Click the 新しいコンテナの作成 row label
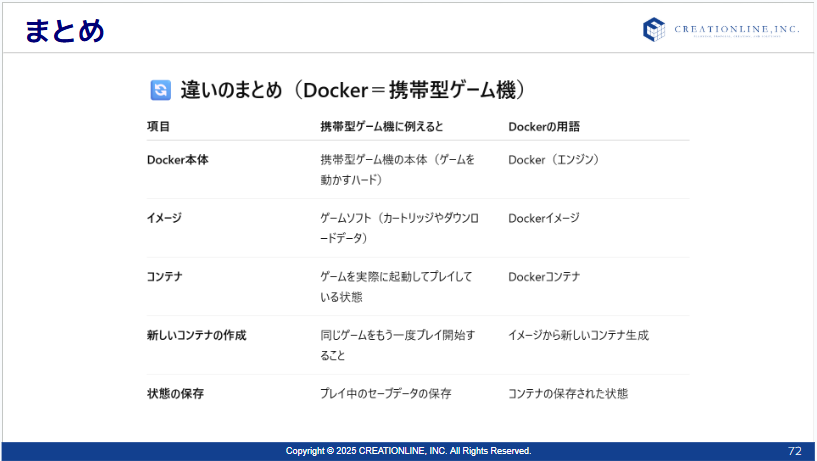The height and width of the screenshot is (461, 817). [196, 335]
